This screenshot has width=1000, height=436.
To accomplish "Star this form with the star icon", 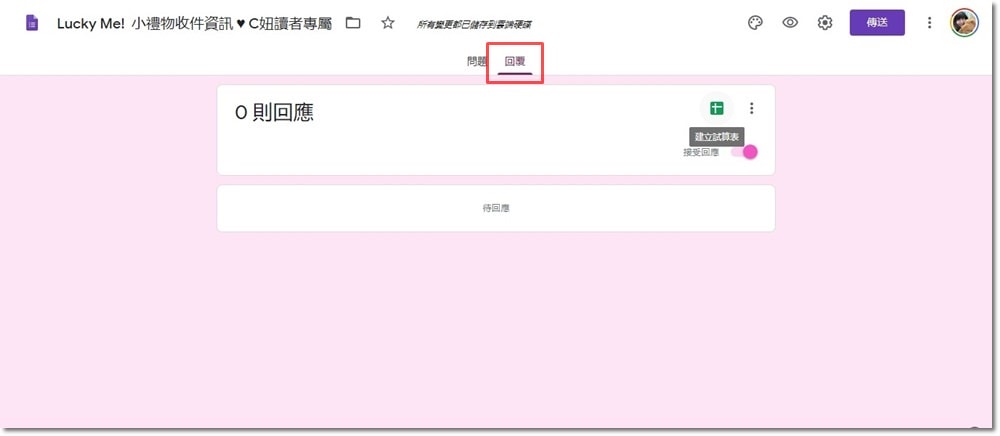I will pyautogui.click(x=388, y=23).
